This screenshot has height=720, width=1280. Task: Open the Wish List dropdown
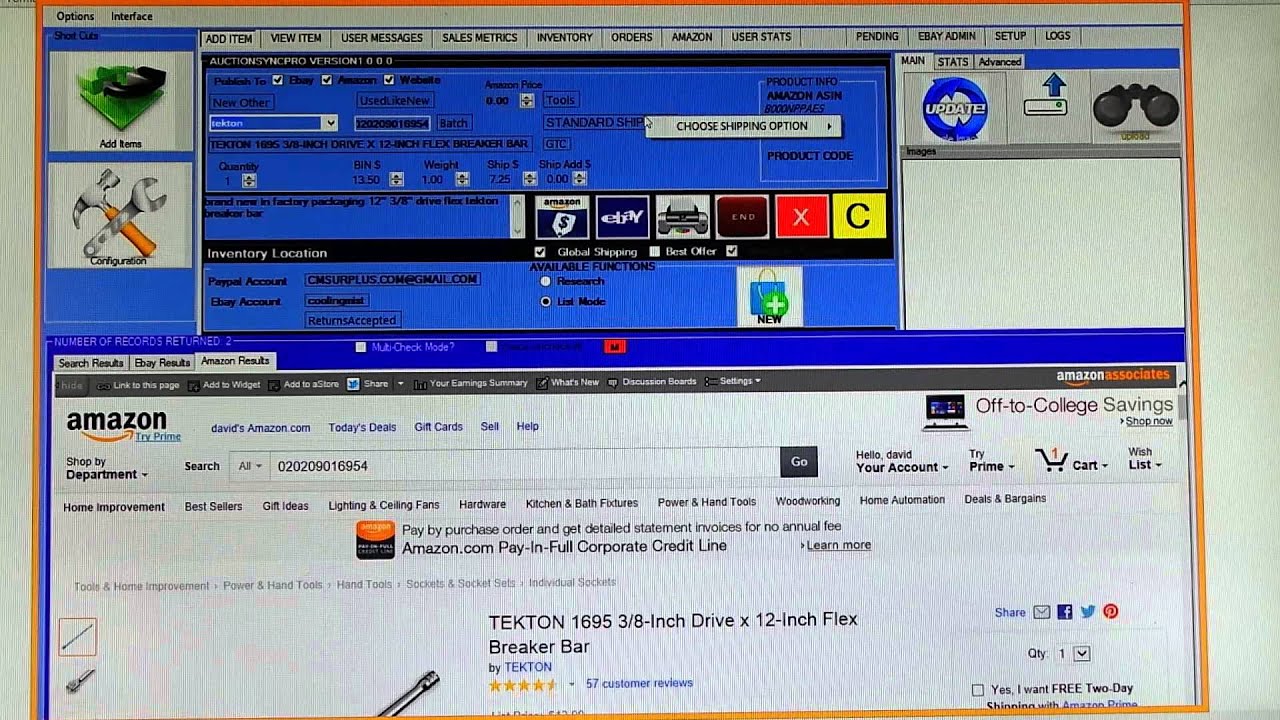click(1145, 459)
